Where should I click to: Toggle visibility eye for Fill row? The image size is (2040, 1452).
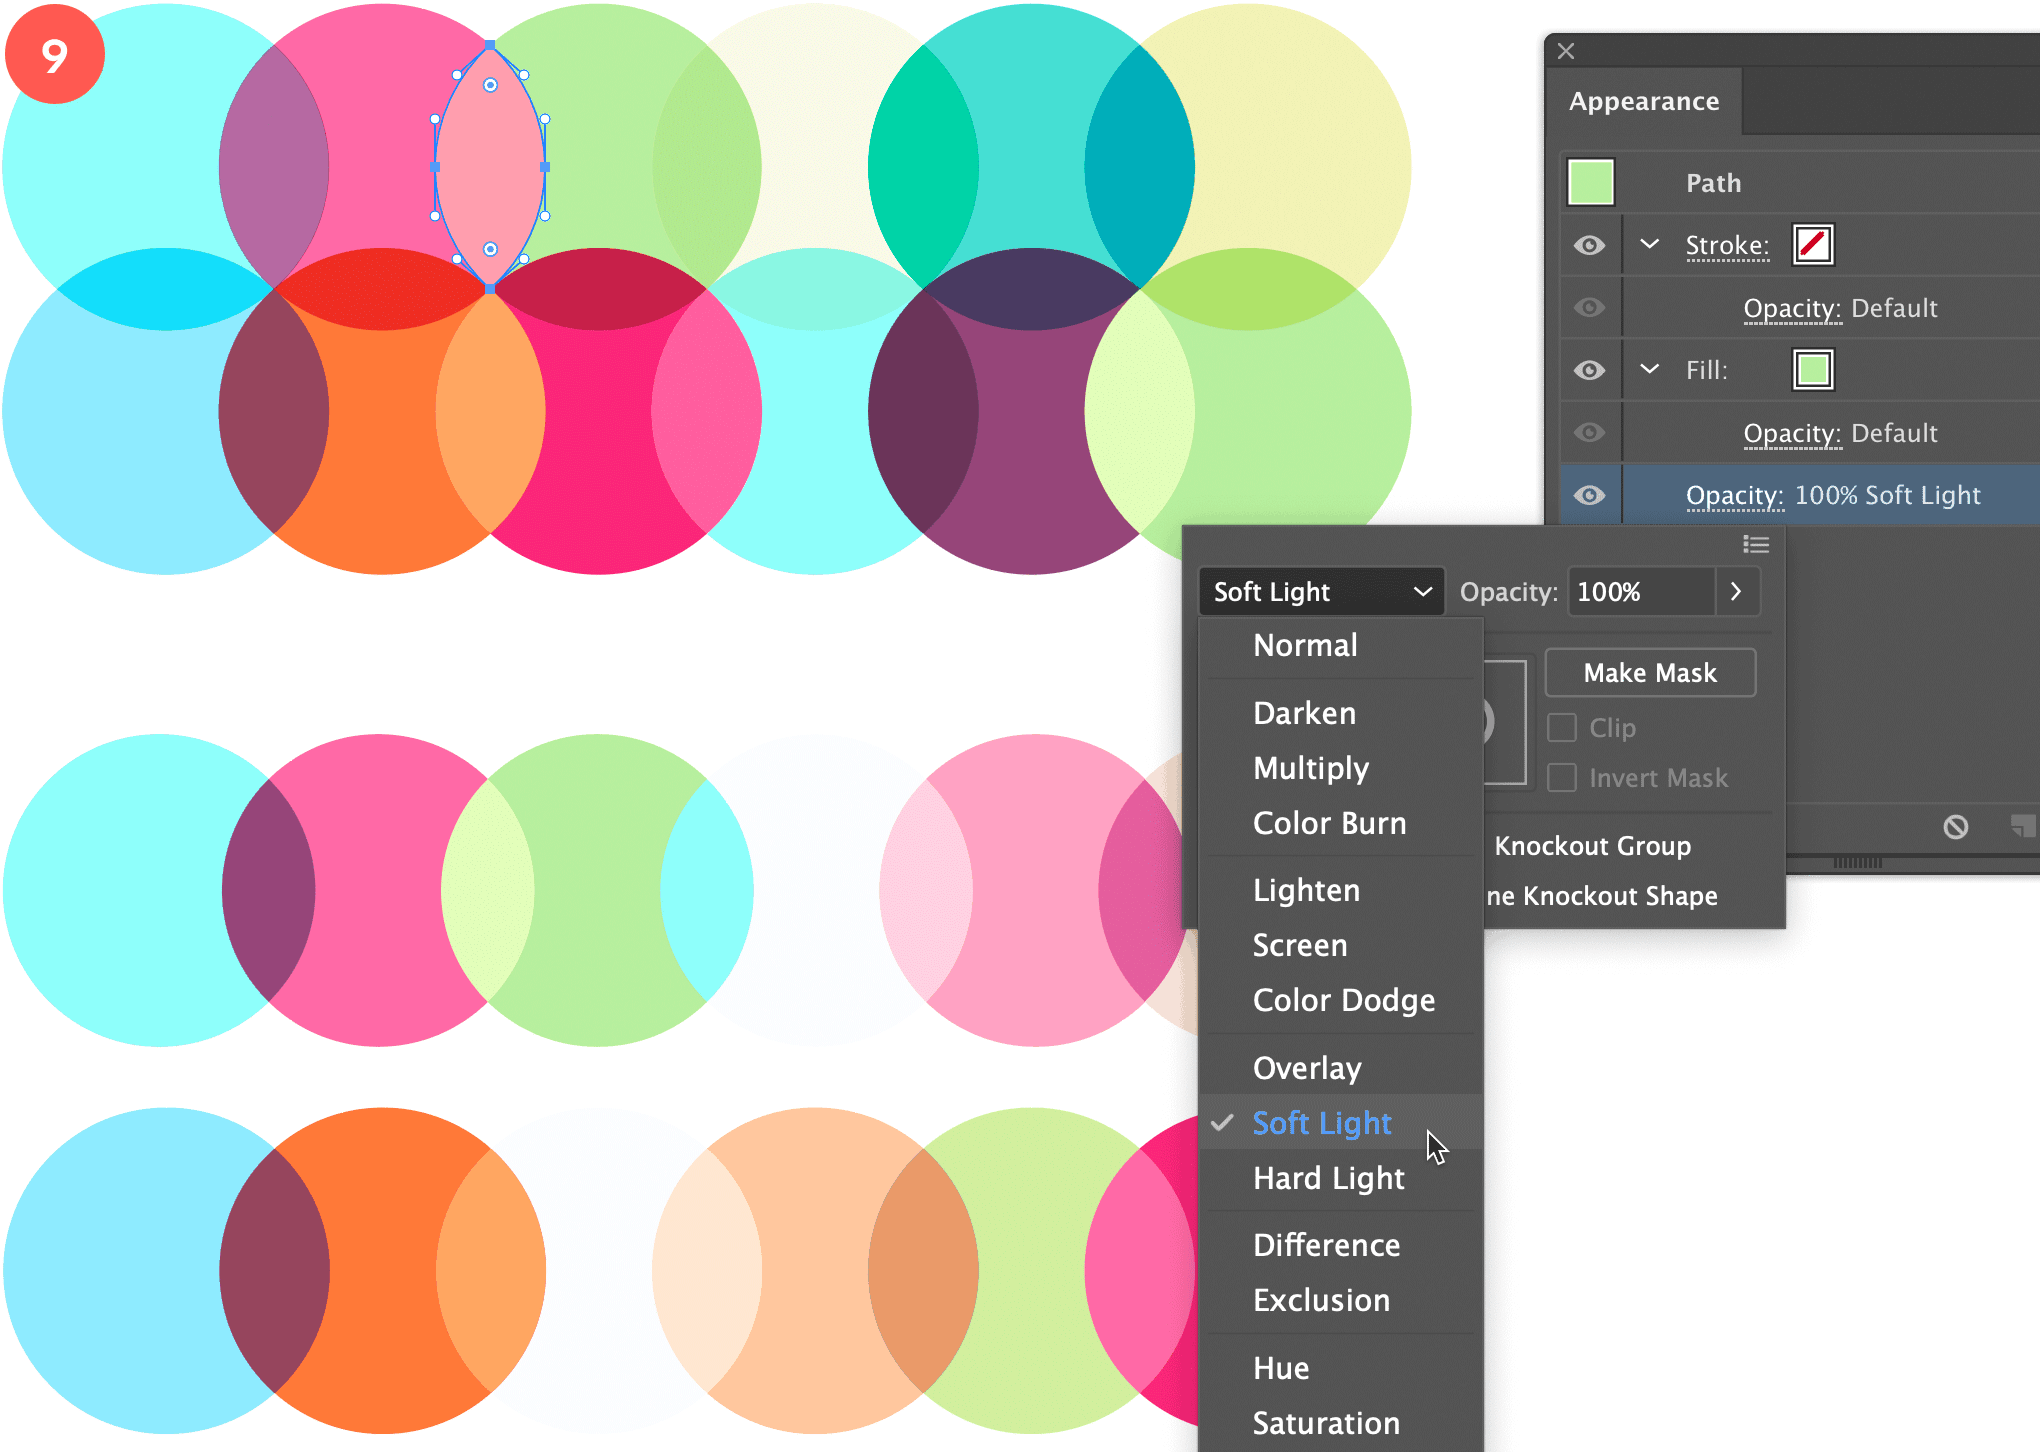click(1589, 370)
